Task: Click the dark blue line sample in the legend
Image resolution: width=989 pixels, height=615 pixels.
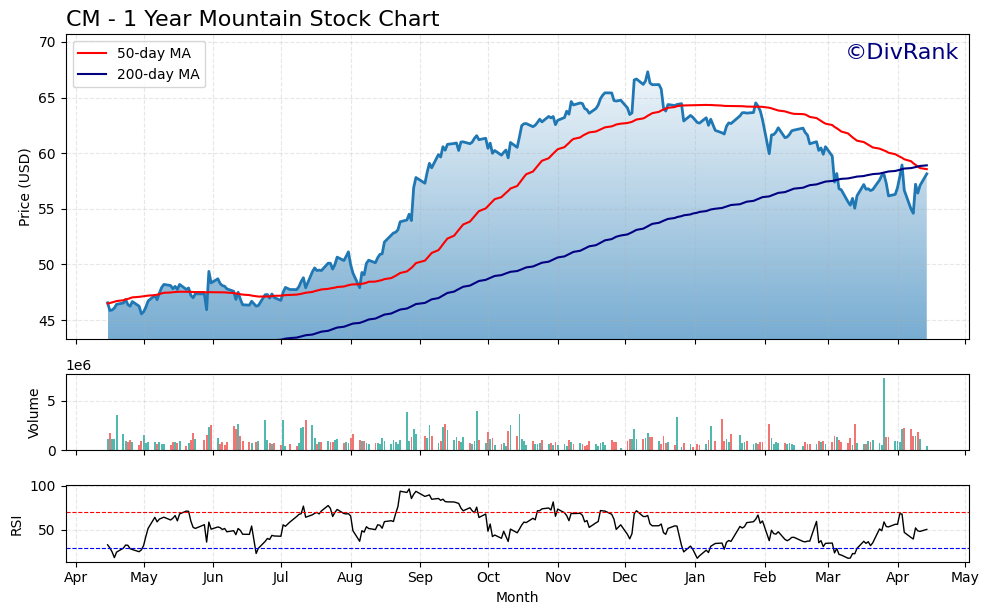Action: tap(92, 74)
